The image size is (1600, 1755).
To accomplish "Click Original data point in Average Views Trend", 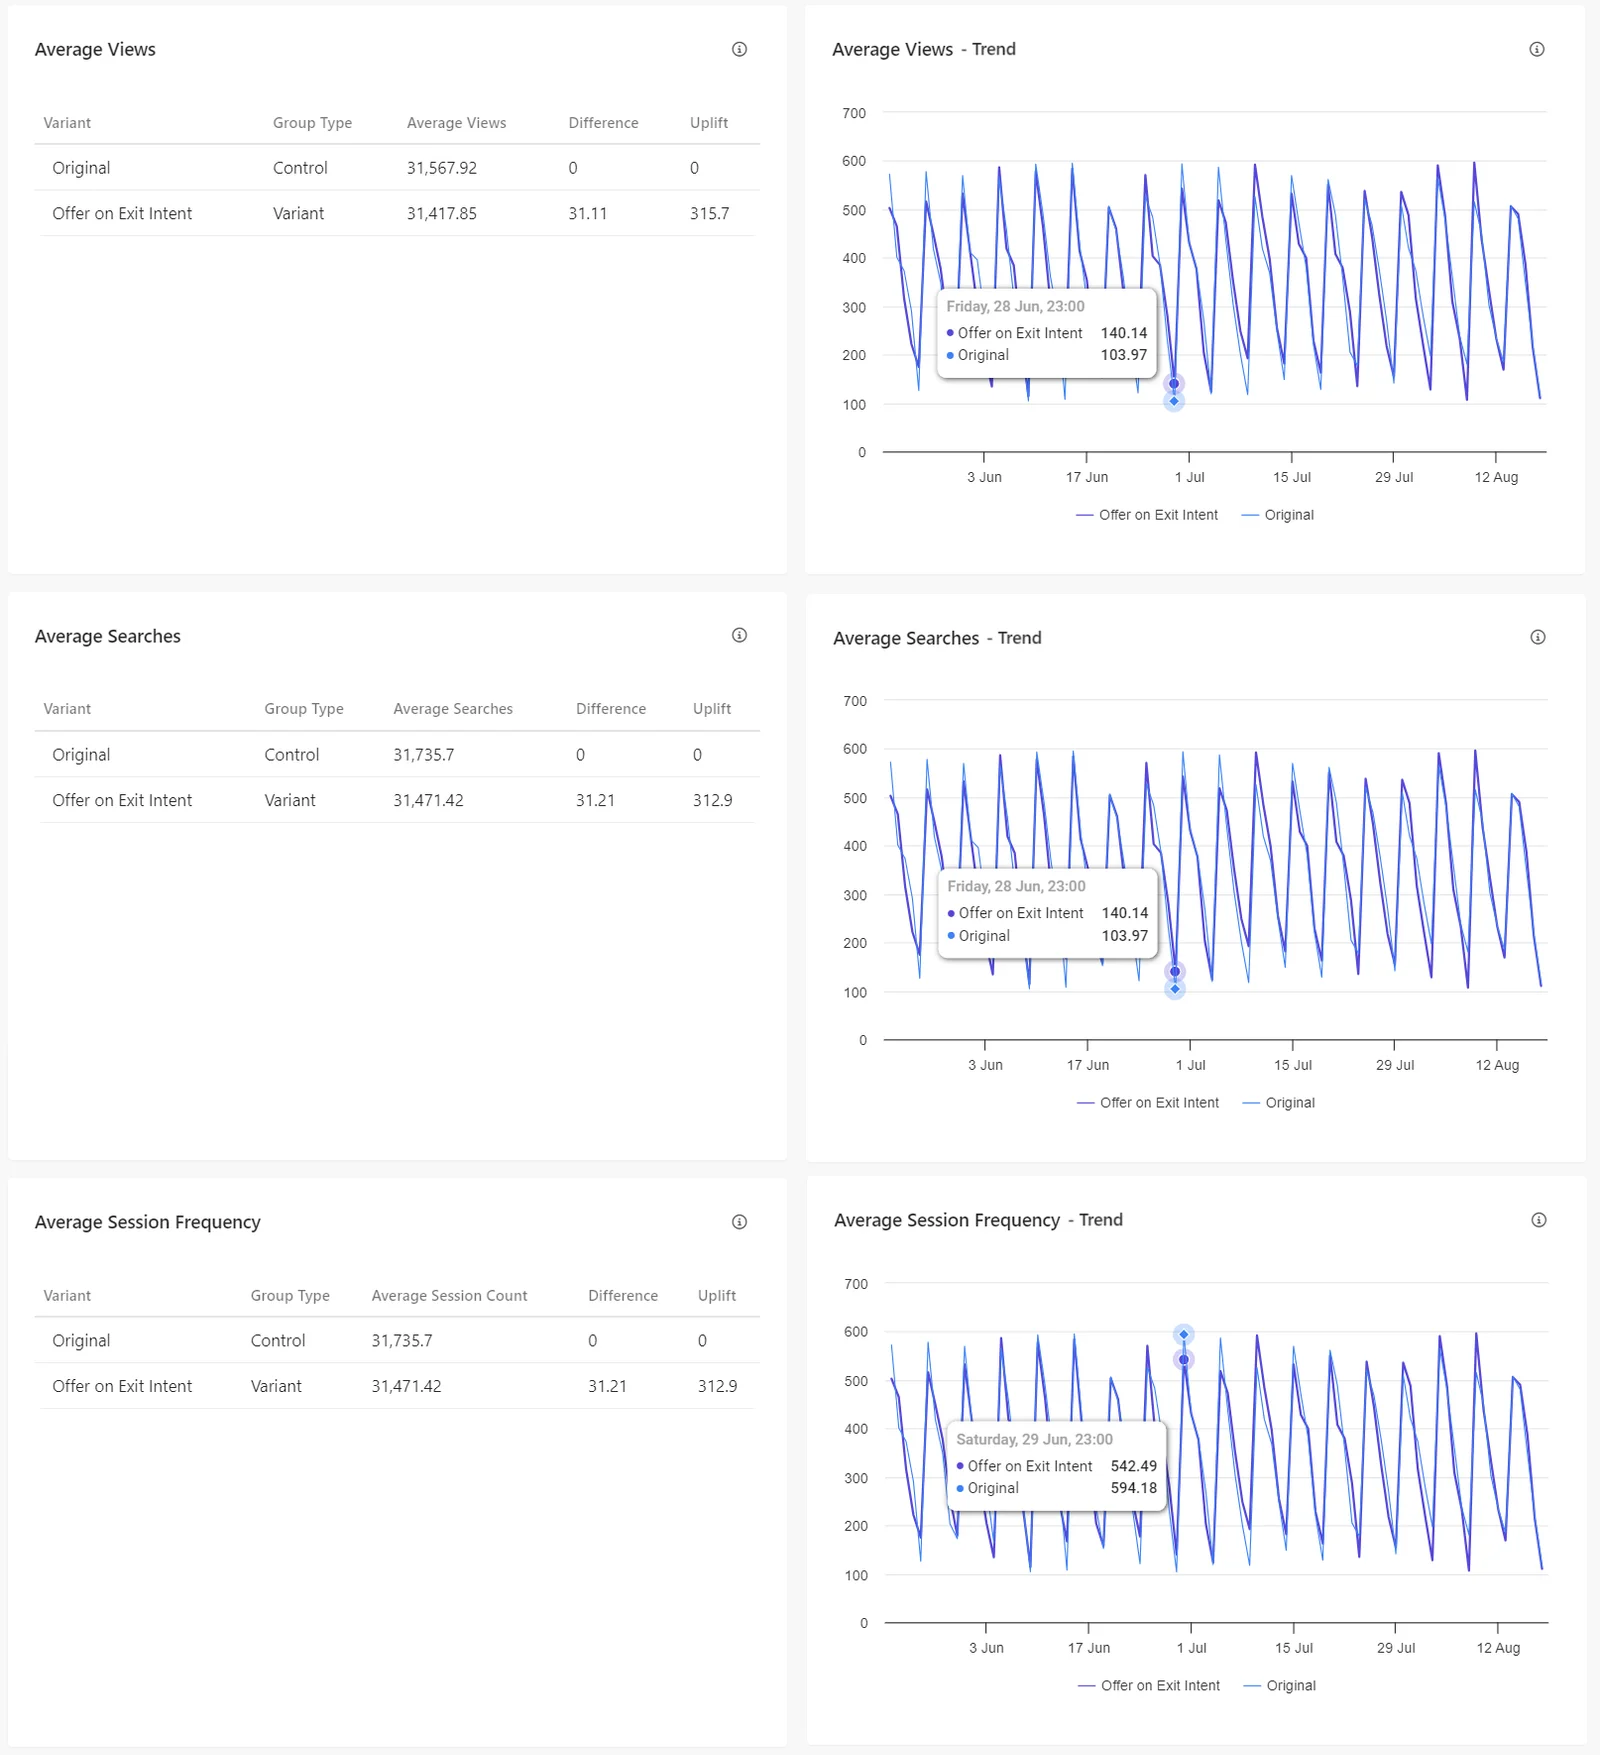I will pyautogui.click(x=1174, y=401).
